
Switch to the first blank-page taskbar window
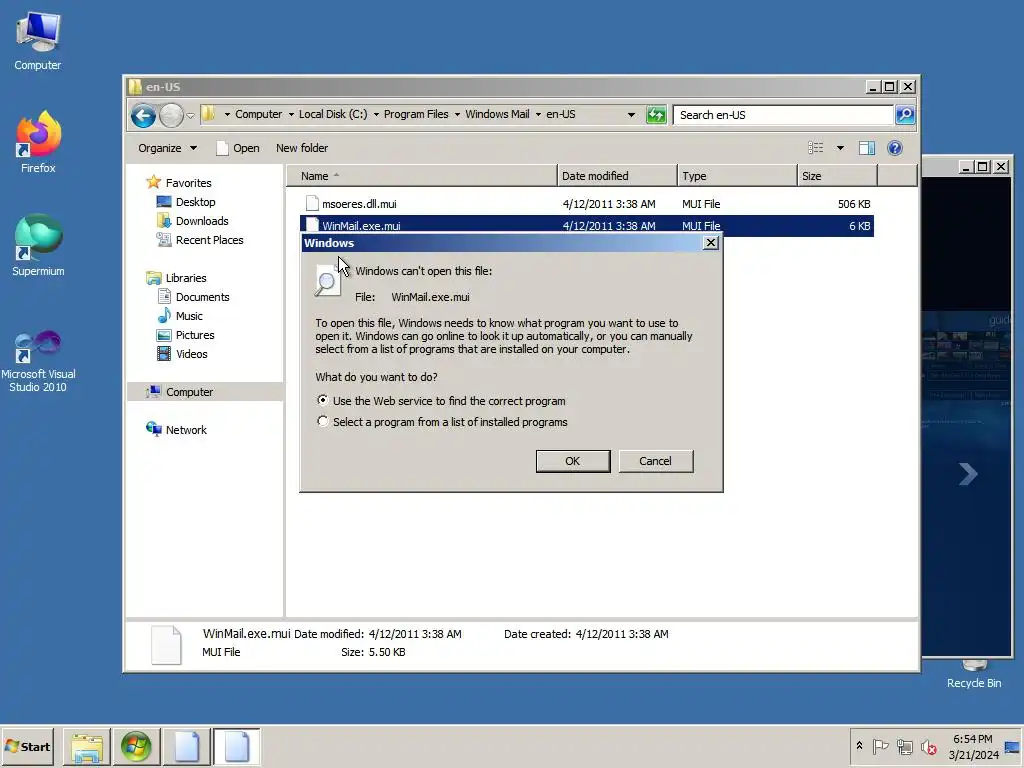pyautogui.click(x=187, y=746)
